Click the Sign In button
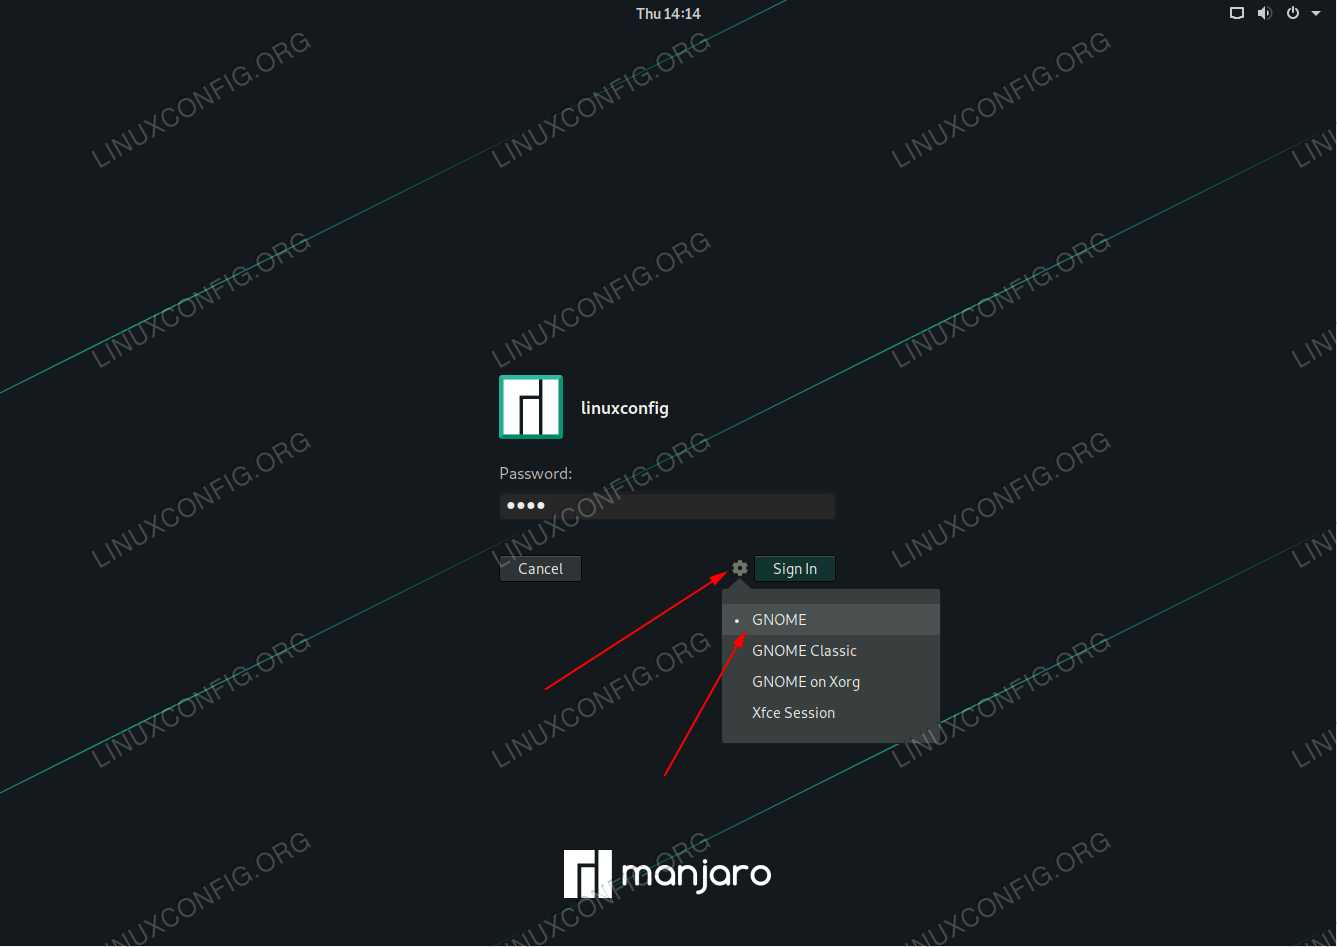The height and width of the screenshot is (947, 1337). coord(795,568)
